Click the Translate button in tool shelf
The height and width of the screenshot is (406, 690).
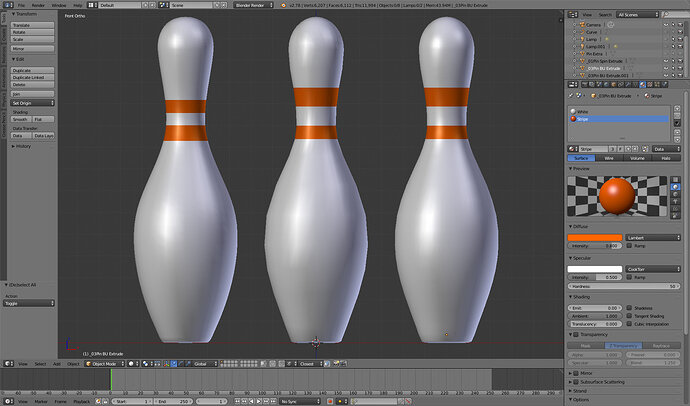point(33,25)
